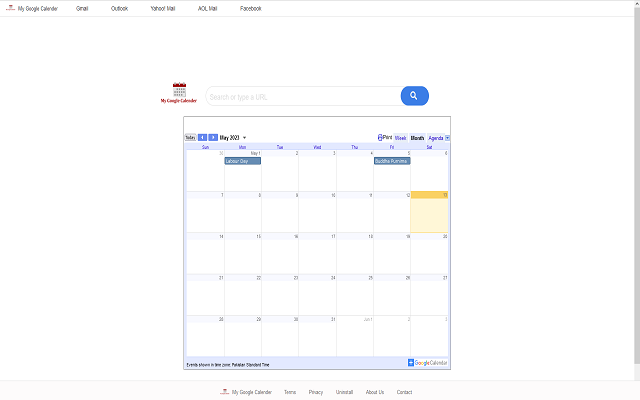The width and height of the screenshot is (640, 400).
Task: Open Terms link in footer
Action: [x=290, y=392]
